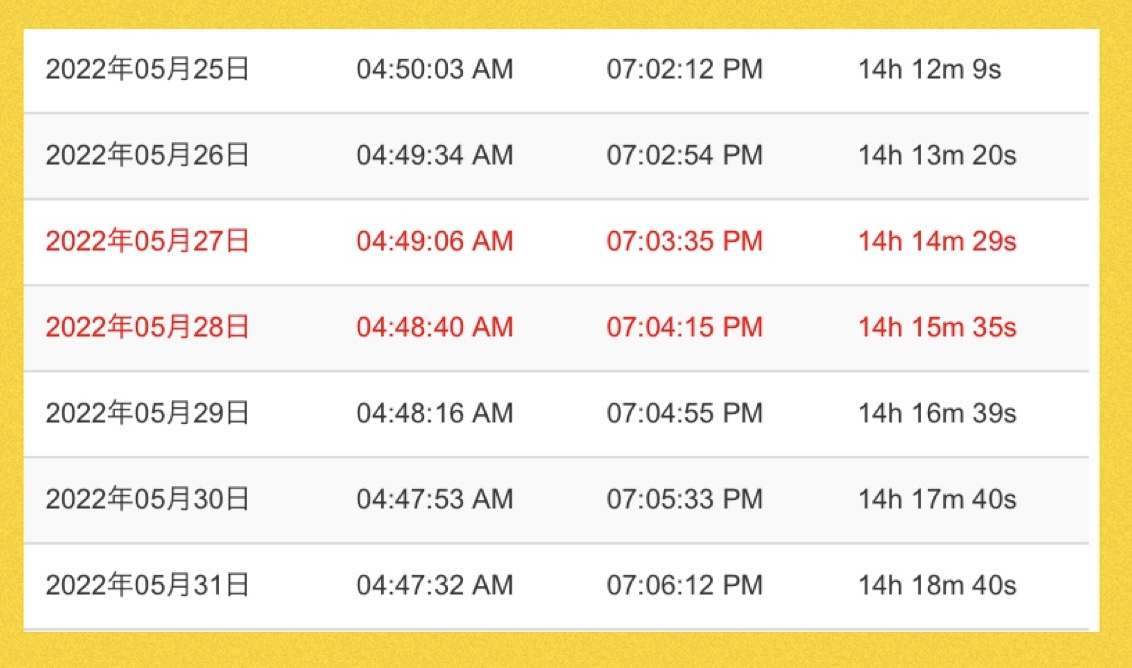Select highlighted date 2022年05月28日
Image resolution: width=1132 pixels, height=668 pixels.
147,327
